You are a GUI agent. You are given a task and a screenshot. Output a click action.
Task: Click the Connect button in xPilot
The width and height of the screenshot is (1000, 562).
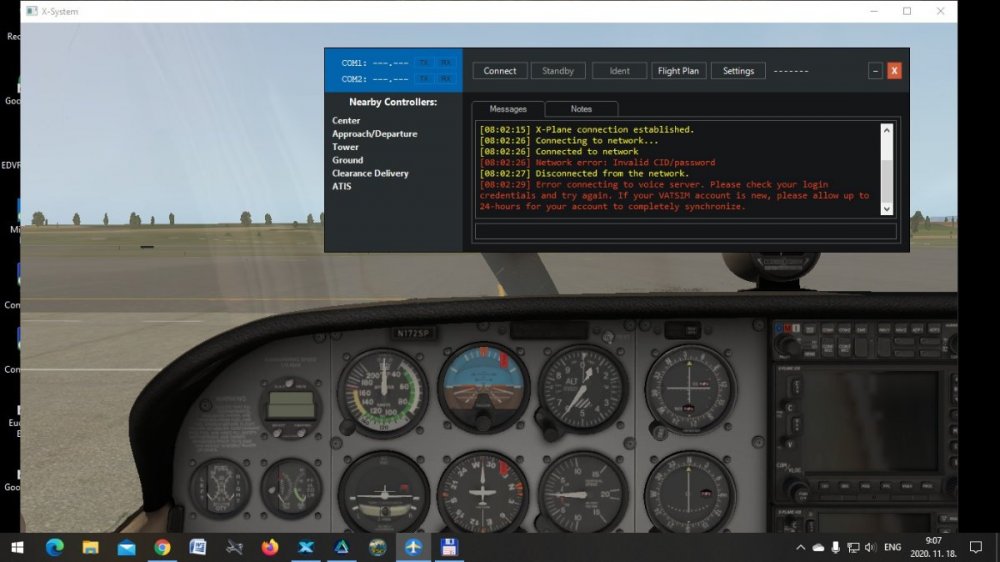pyautogui.click(x=500, y=71)
